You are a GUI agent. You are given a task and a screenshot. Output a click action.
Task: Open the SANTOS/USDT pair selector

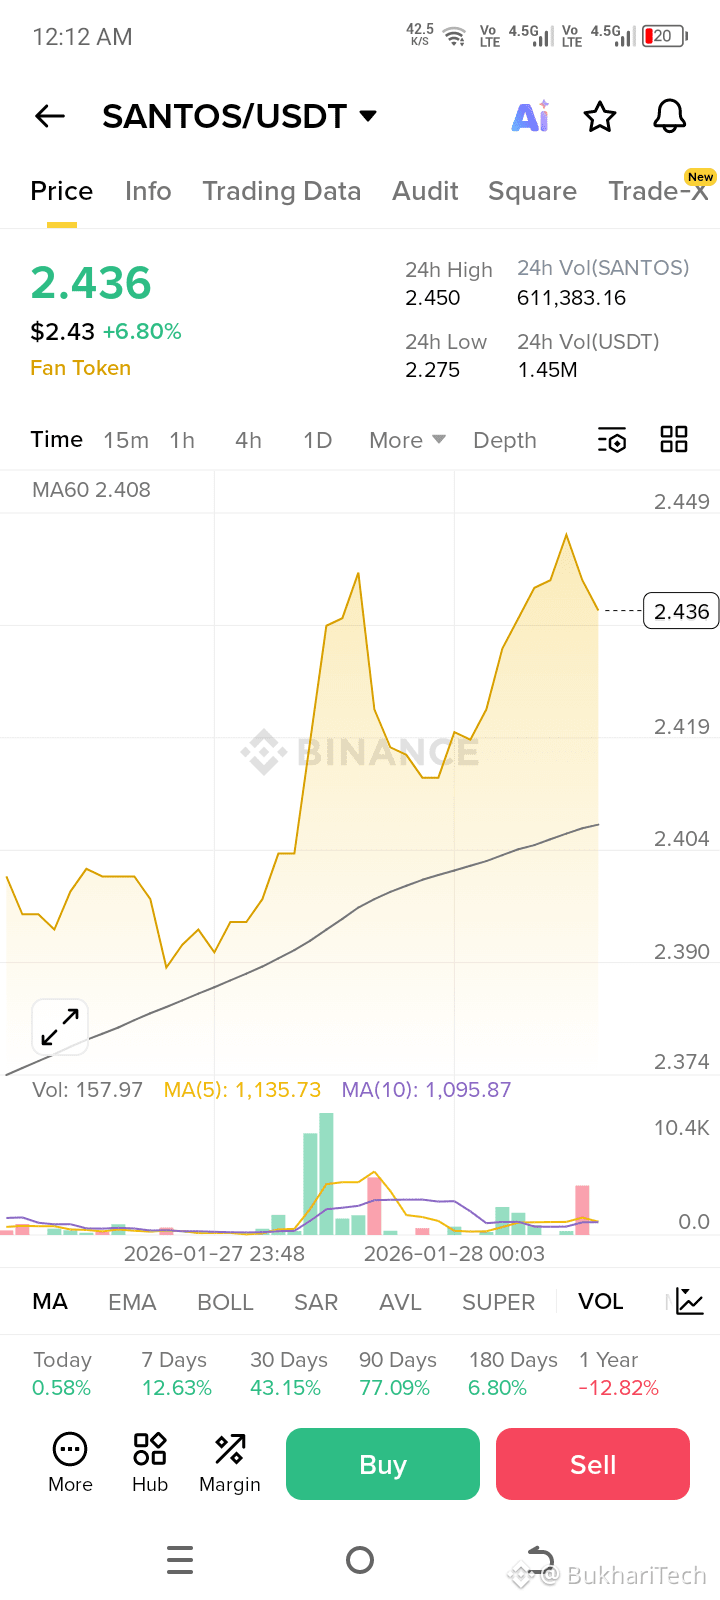point(240,116)
